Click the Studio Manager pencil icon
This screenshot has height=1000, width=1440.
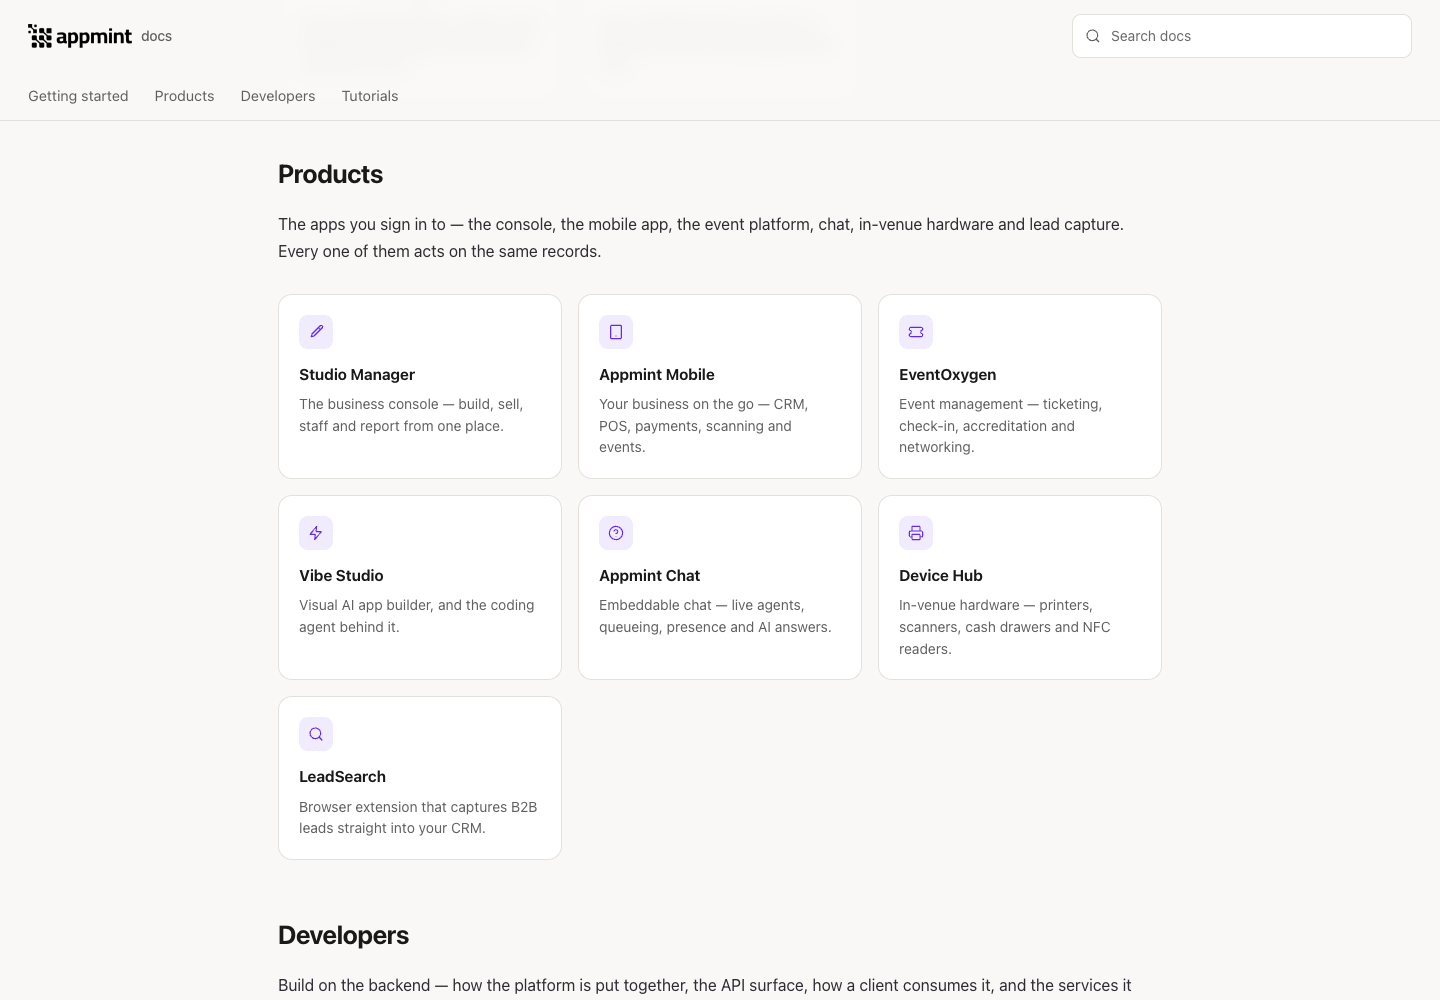point(316,332)
